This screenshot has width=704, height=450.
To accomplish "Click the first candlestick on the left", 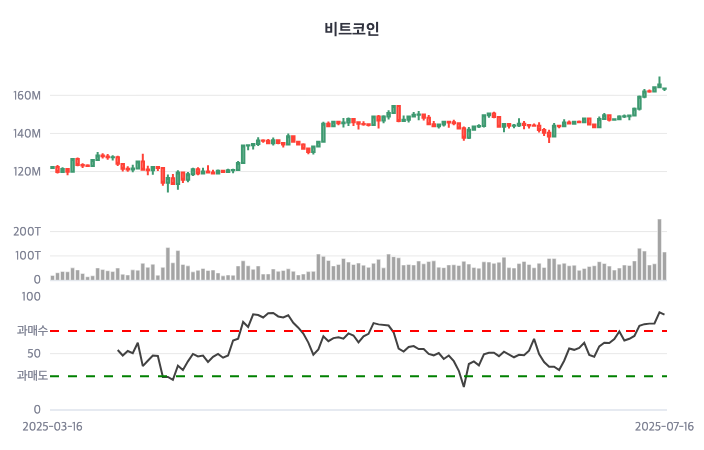I will [53, 168].
